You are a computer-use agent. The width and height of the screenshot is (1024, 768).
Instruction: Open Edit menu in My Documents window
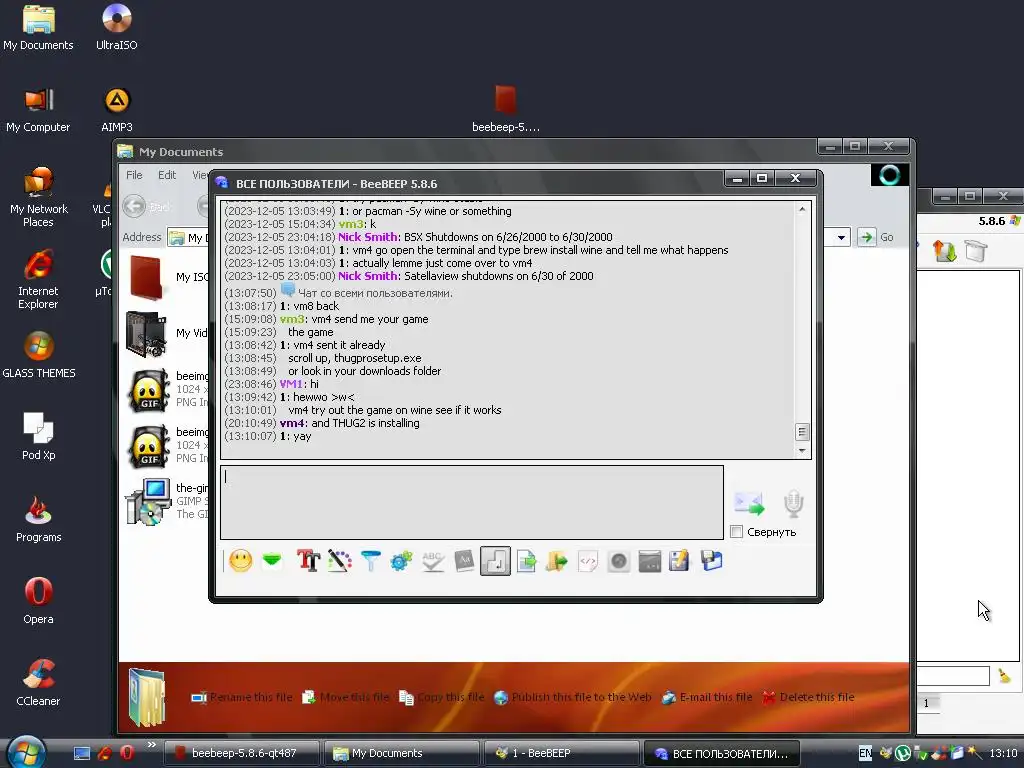coord(167,175)
